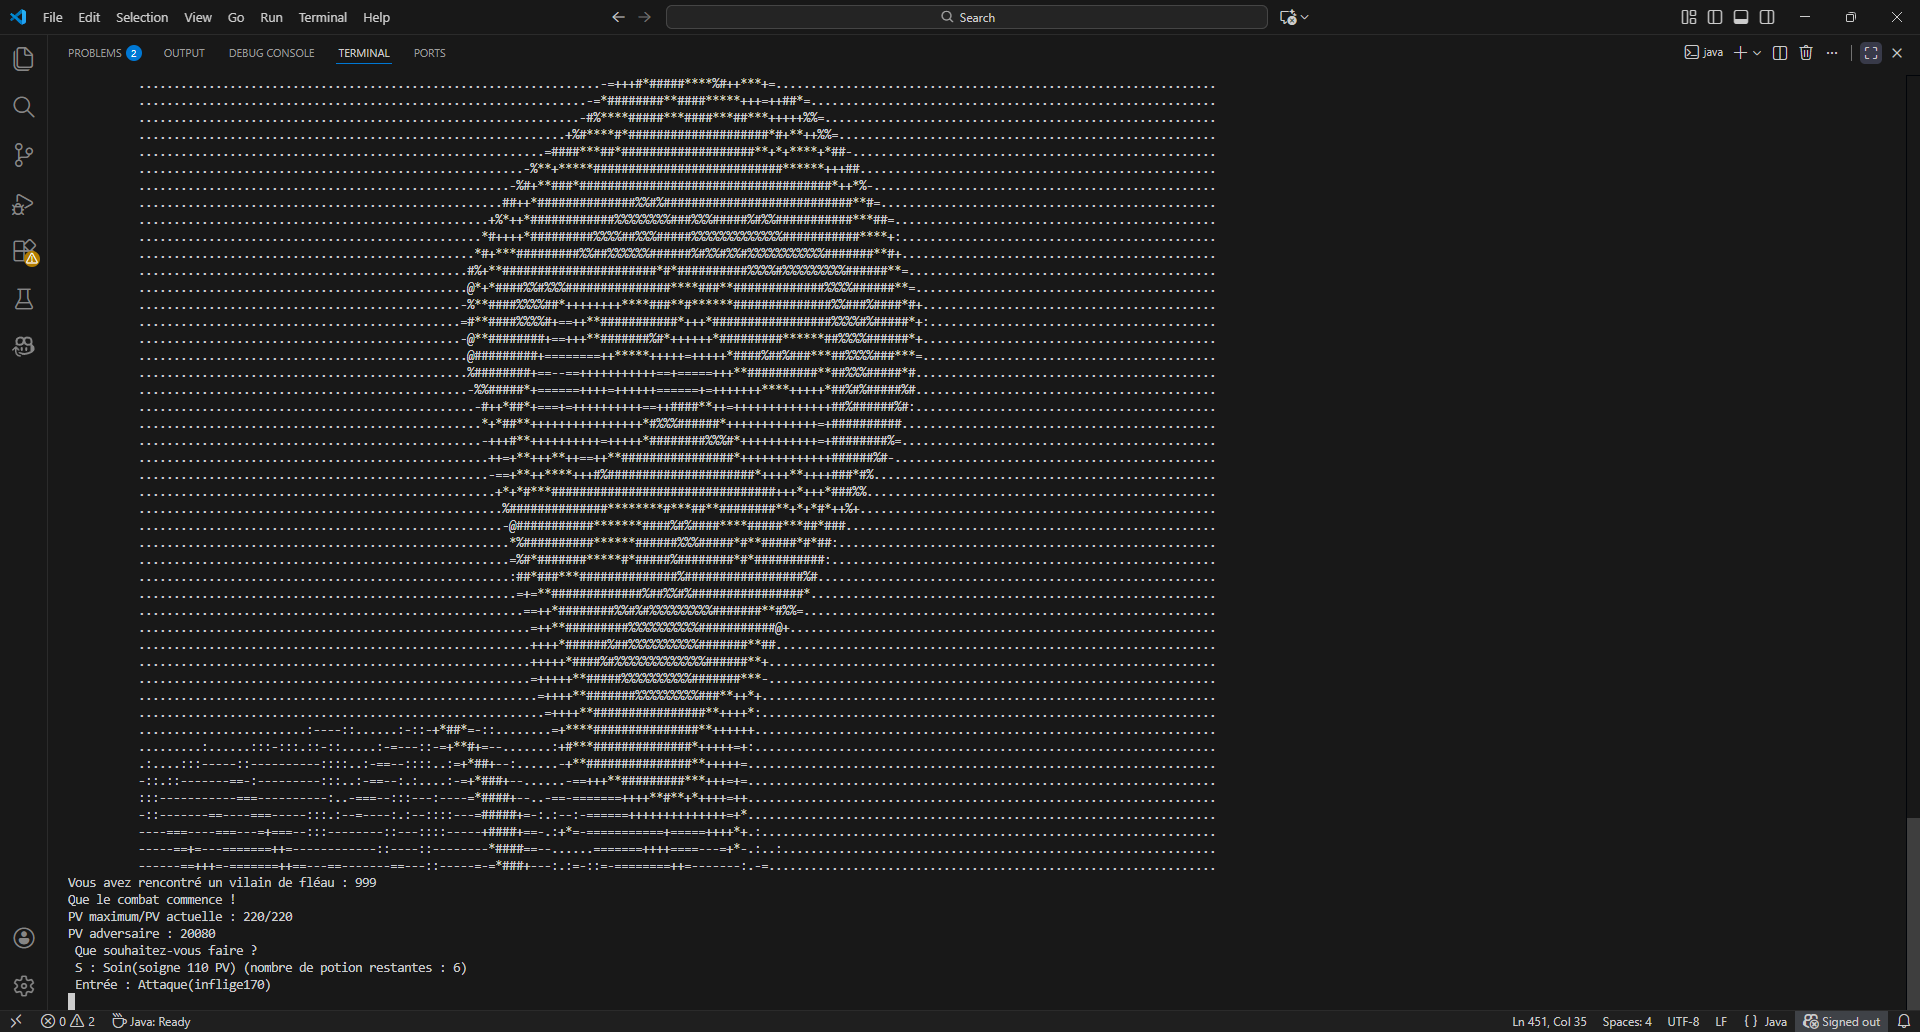Select the Terminal tab
The image size is (1920, 1032).
[364, 53]
